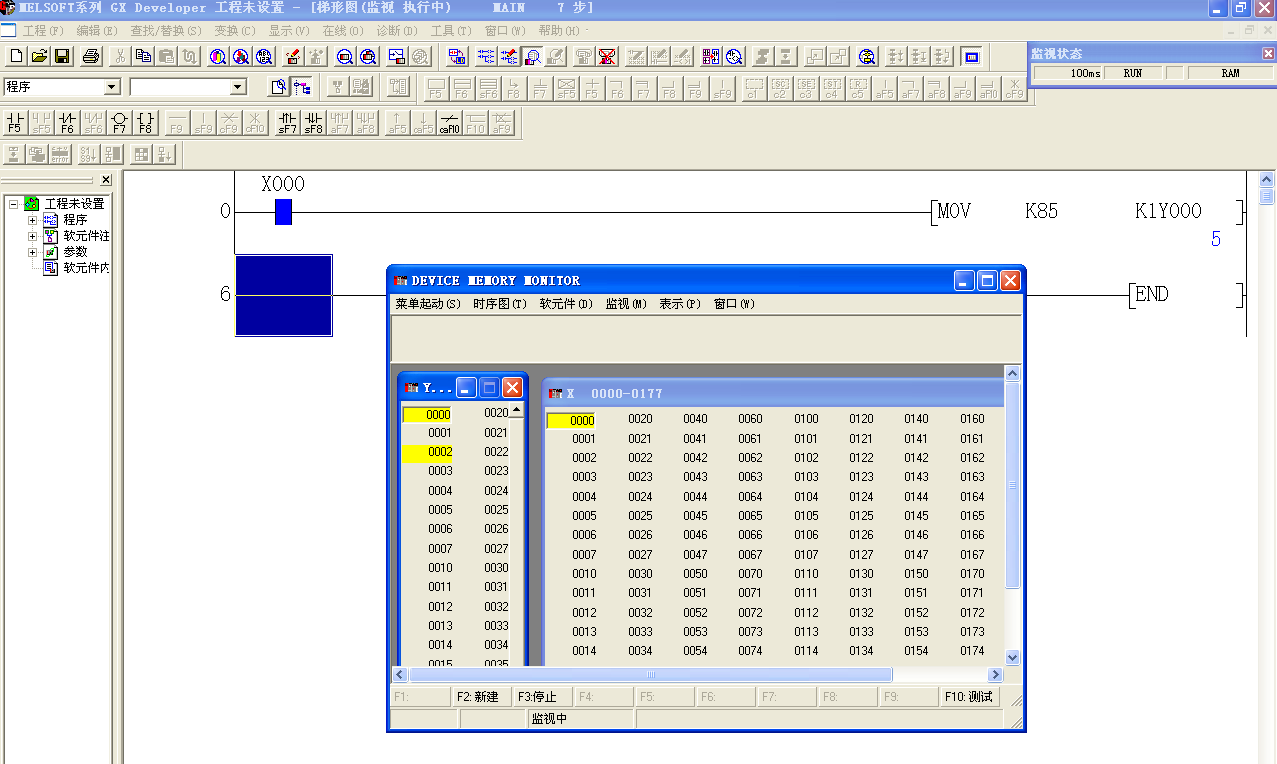Open the 程序 dropdown combo box

coord(111,87)
